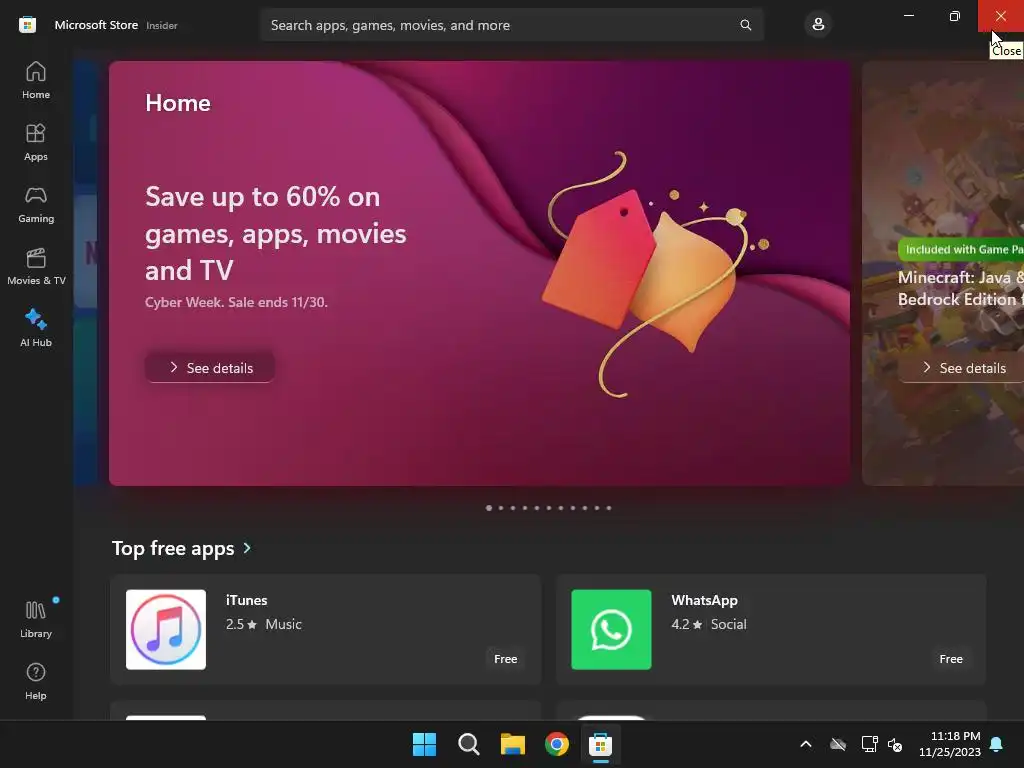
Task: Open the Apps section in the sidebar
Action: coord(36,142)
